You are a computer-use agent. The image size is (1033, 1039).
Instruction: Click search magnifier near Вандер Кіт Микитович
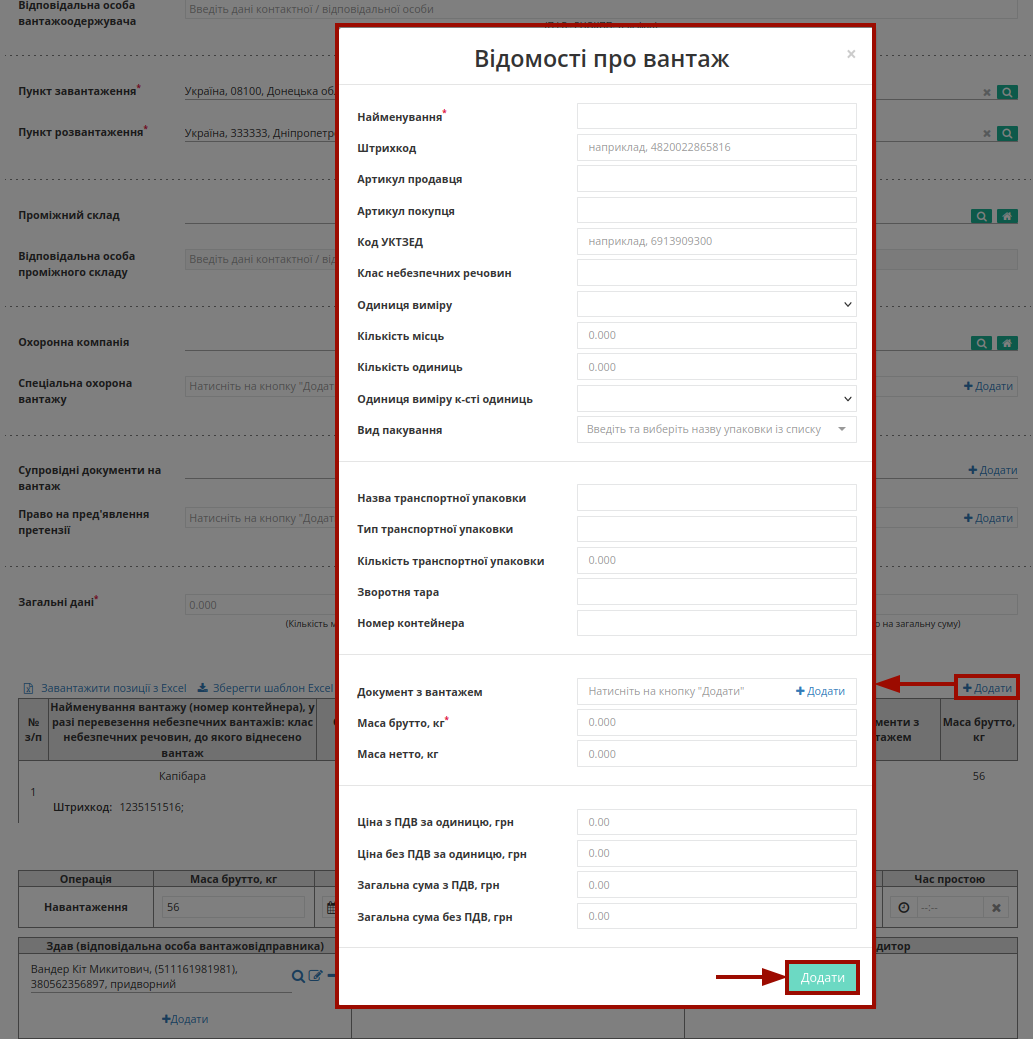pos(298,976)
